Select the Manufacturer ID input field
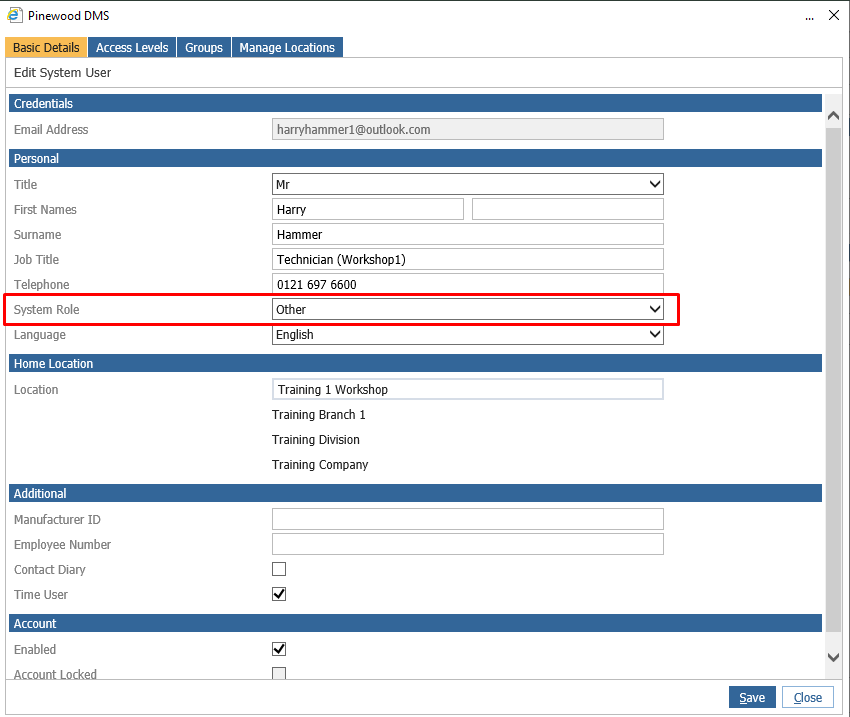This screenshot has width=850, height=717. tap(467, 519)
